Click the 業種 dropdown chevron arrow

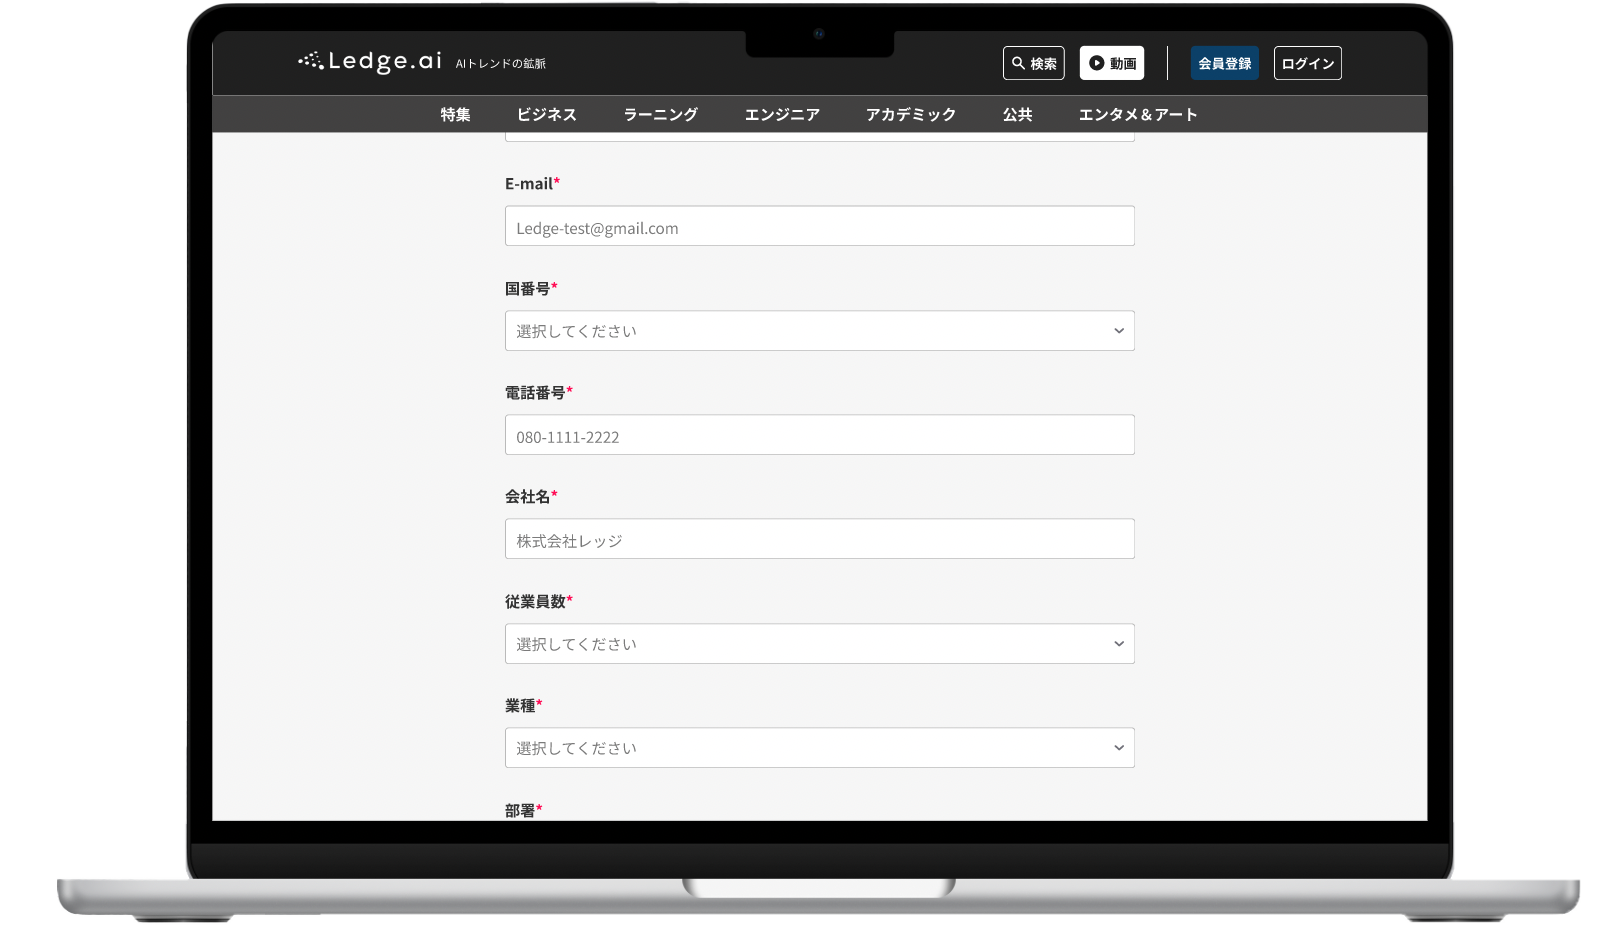tap(1118, 748)
